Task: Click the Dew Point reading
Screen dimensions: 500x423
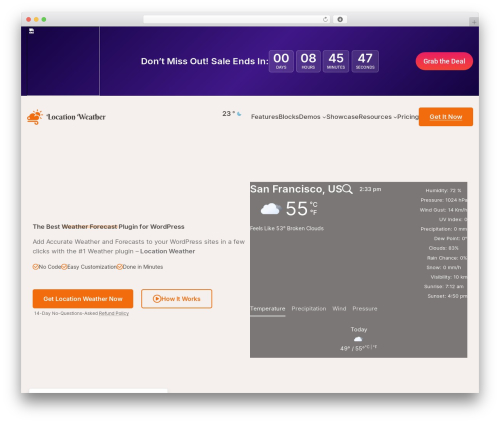Action: pyautogui.click(x=450, y=239)
